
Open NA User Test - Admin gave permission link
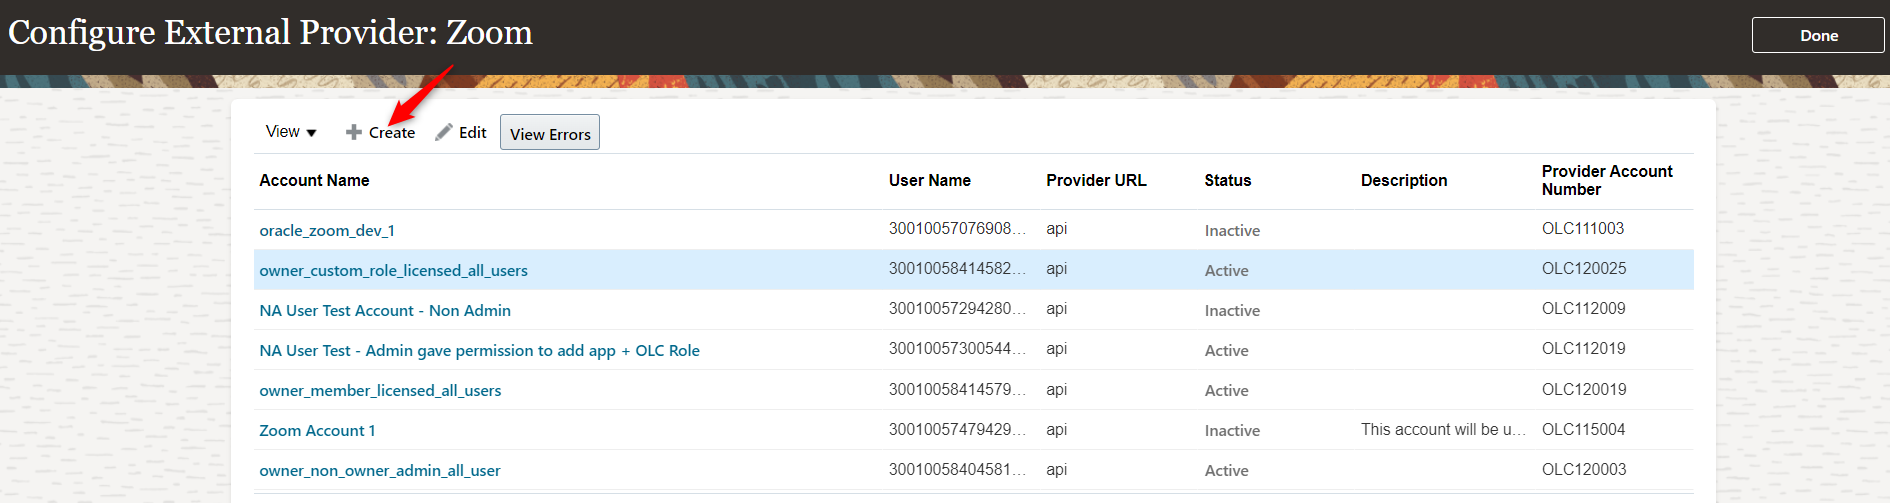(x=479, y=350)
